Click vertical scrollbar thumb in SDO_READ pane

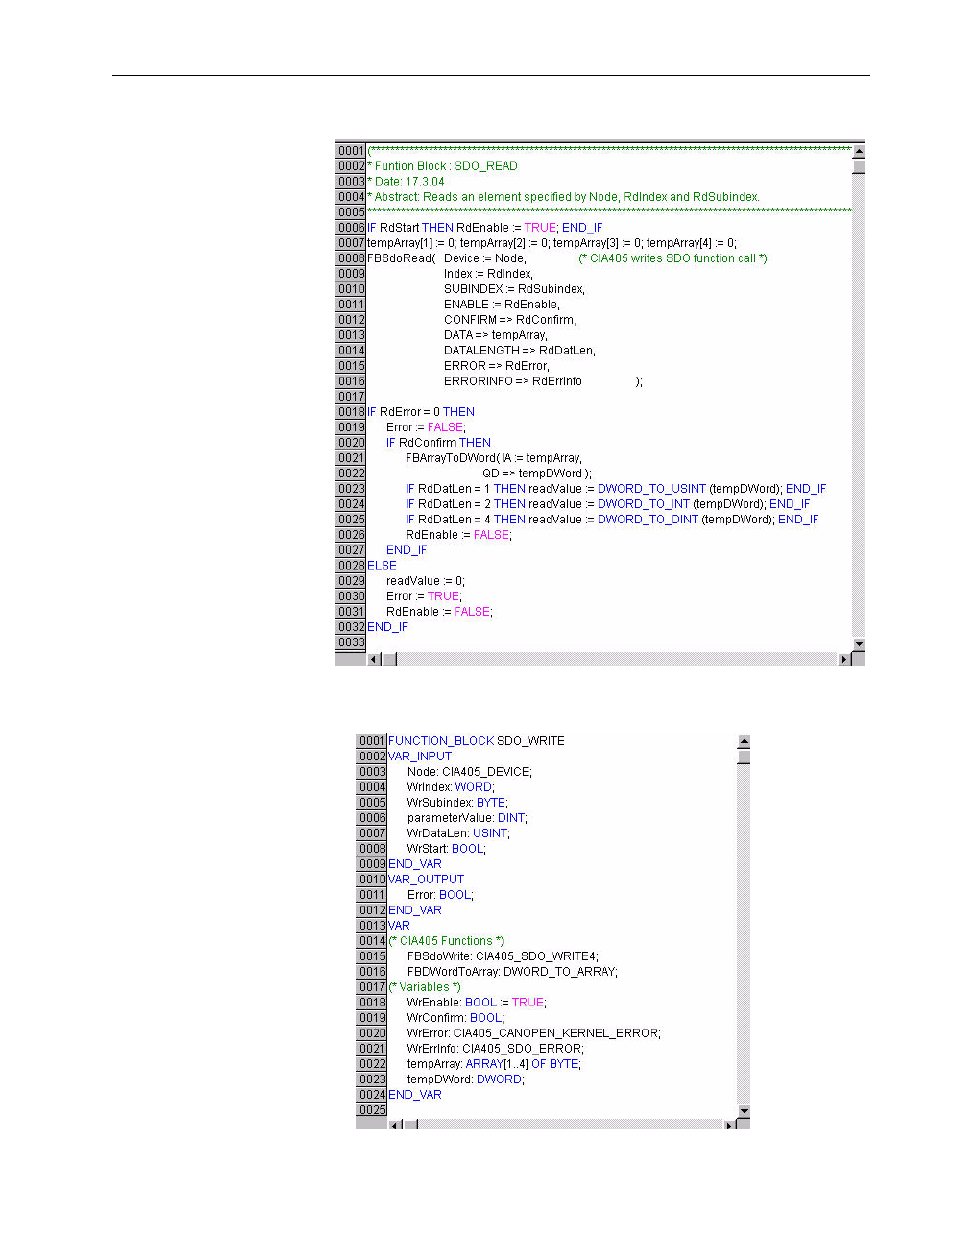click(858, 165)
